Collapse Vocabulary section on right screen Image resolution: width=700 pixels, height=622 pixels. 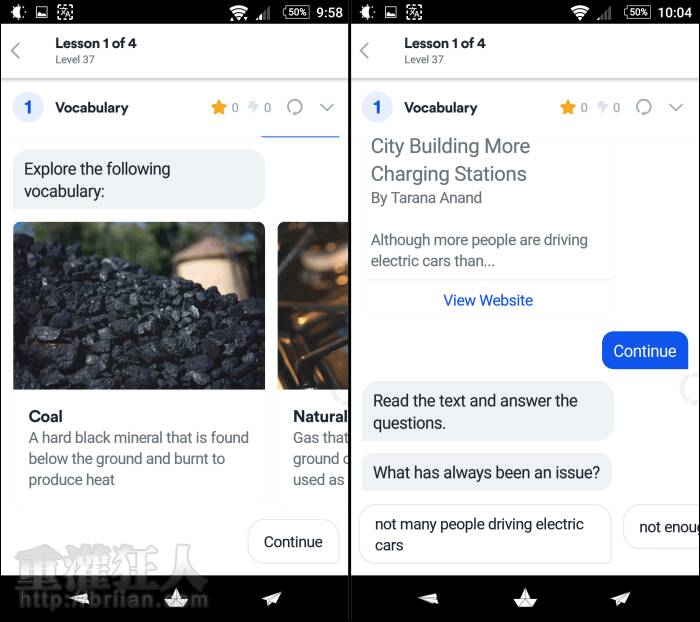point(676,107)
